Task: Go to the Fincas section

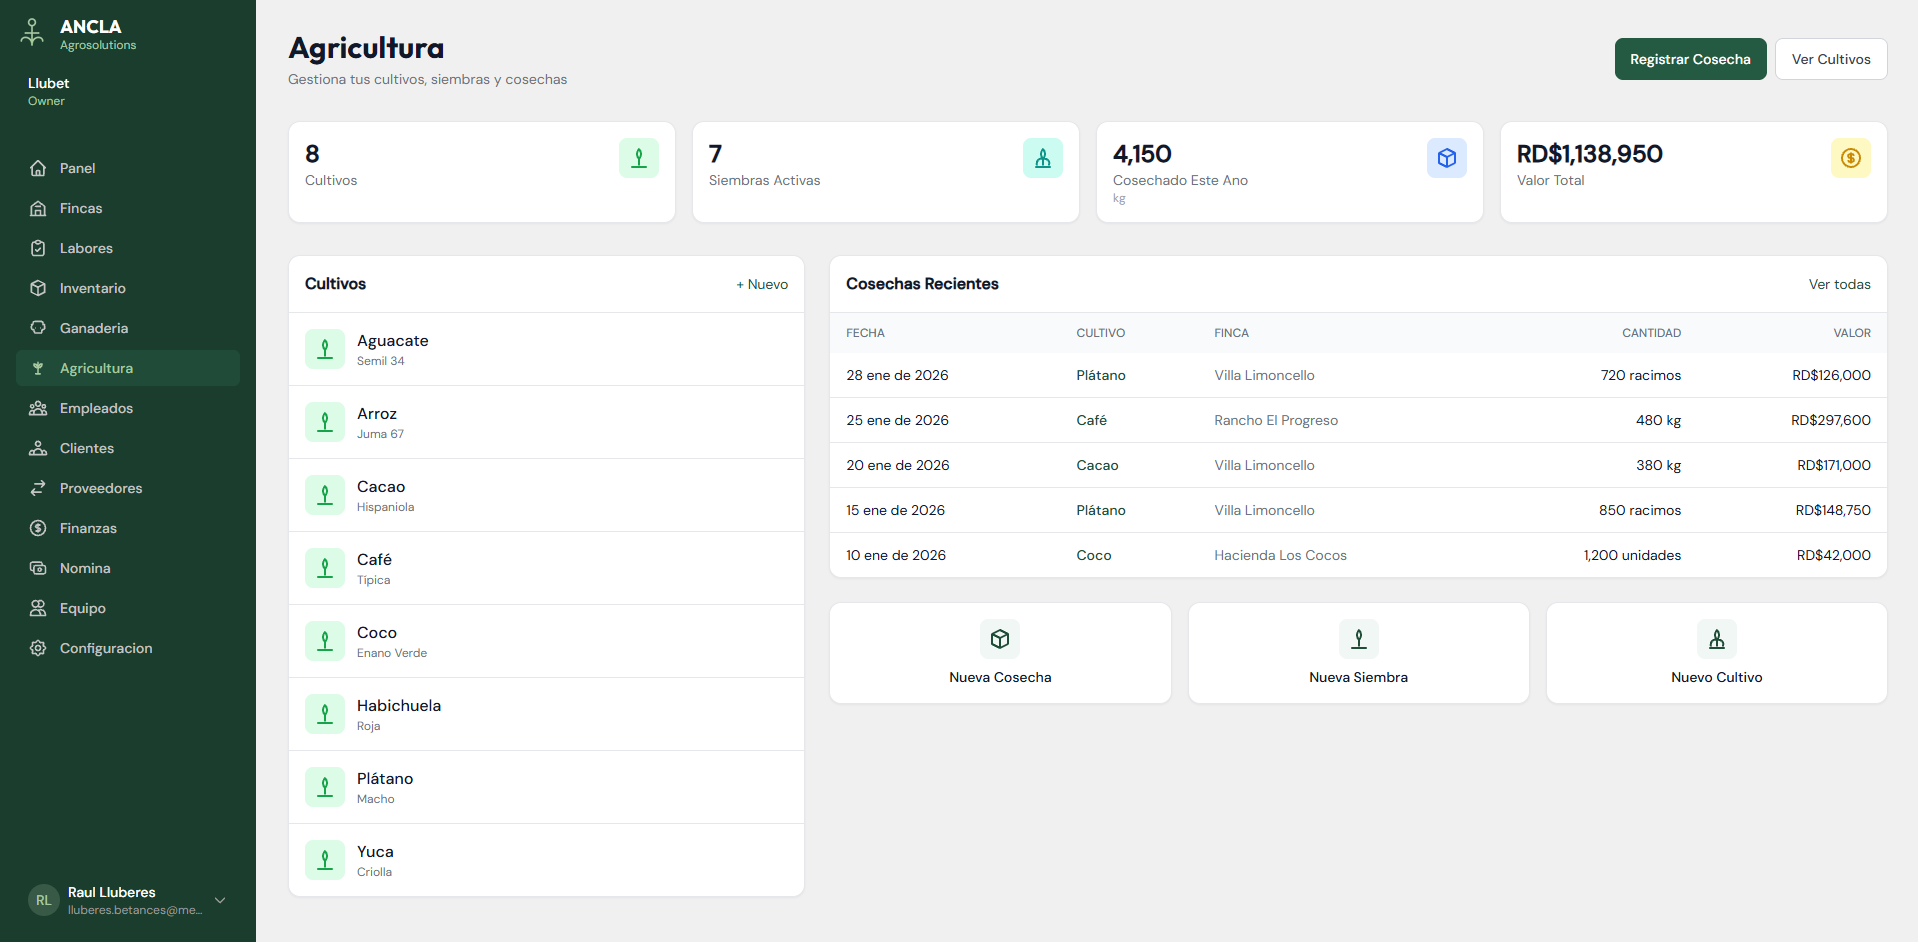Action: [x=81, y=208]
